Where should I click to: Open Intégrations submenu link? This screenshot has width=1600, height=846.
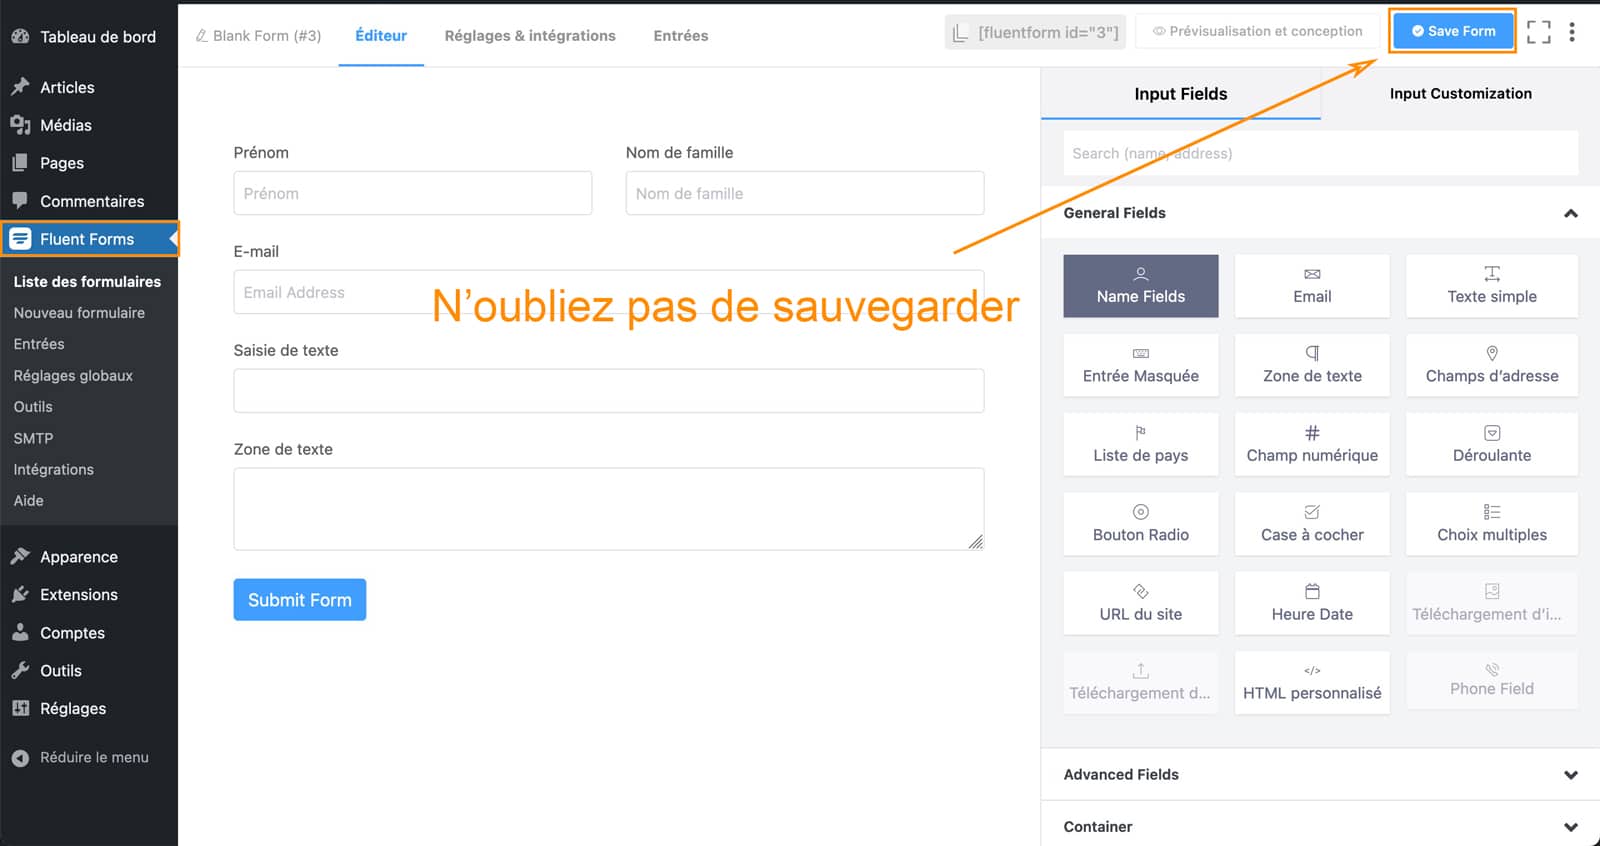click(x=53, y=469)
